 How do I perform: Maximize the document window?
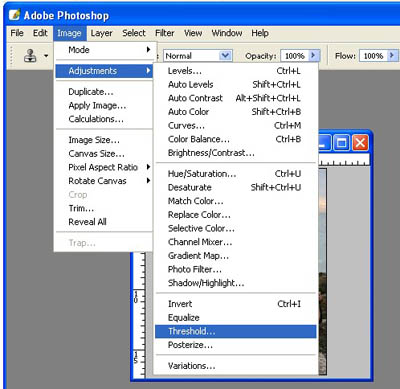[342, 143]
